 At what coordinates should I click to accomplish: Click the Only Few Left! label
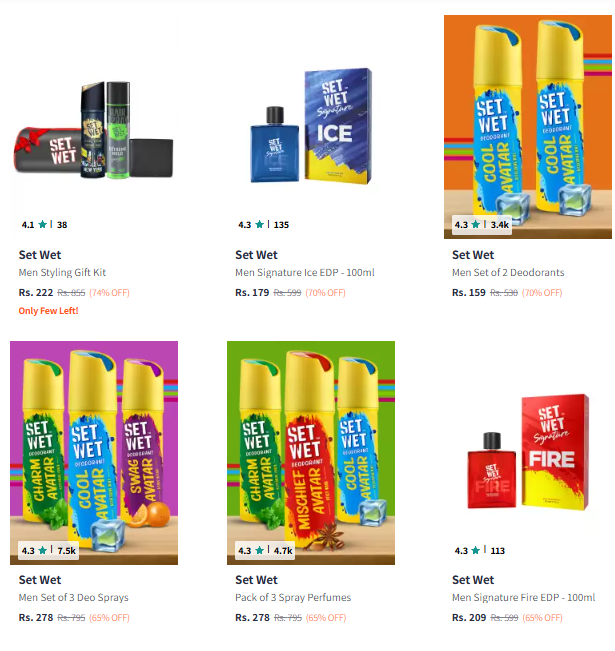[x=48, y=311]
